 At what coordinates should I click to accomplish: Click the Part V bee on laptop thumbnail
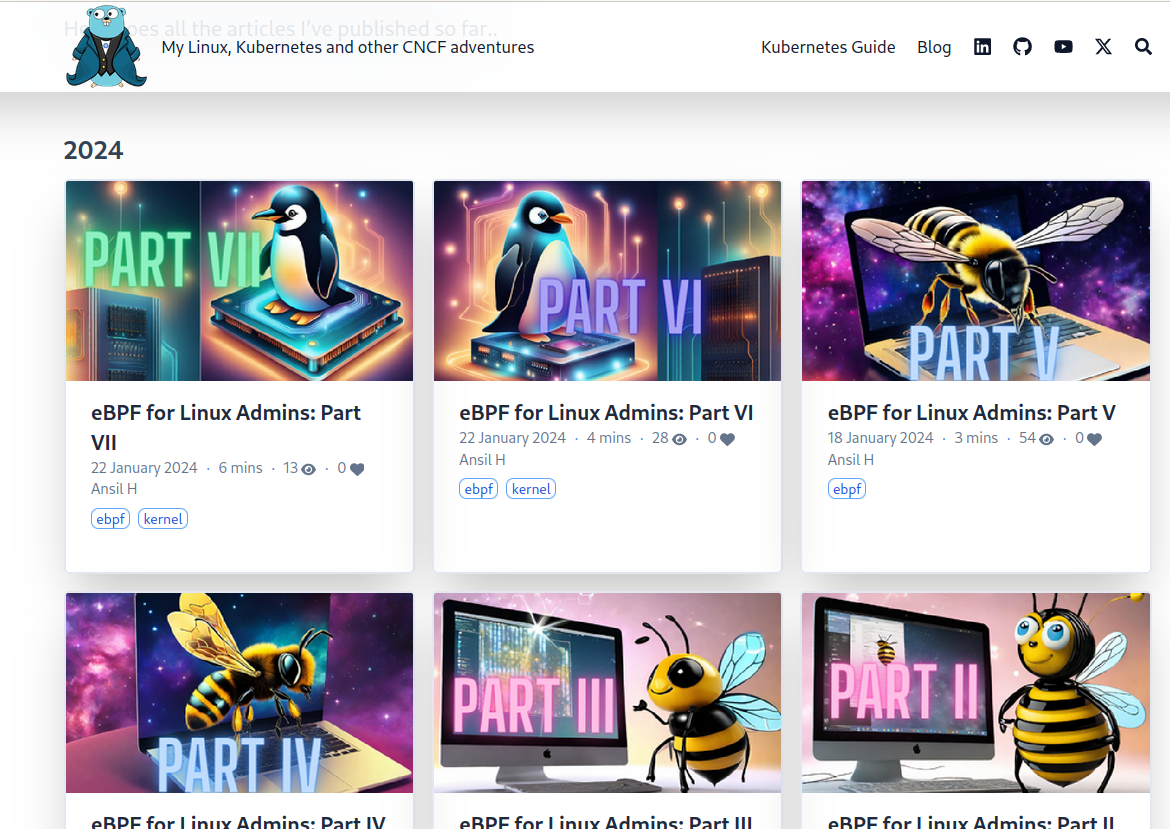point(976,281)
